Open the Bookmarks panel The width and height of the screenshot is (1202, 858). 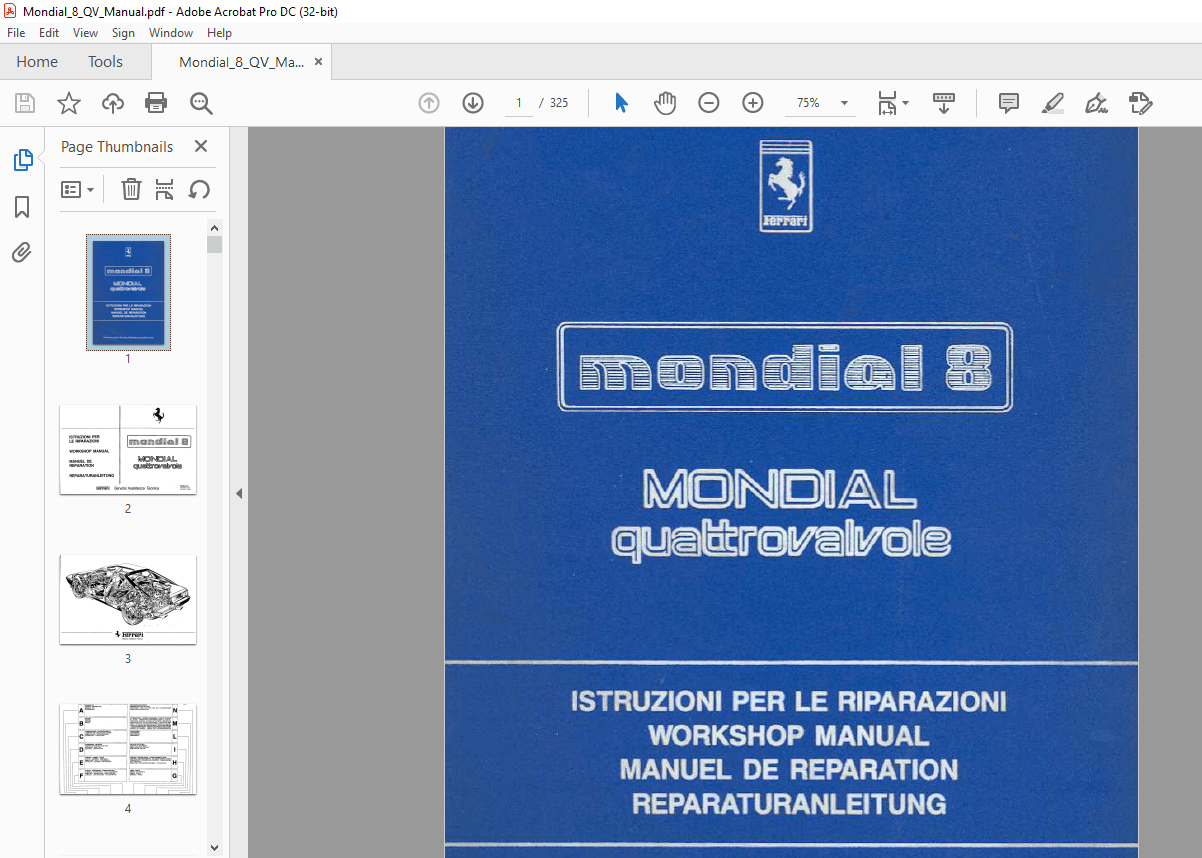pyautogui.click(x=22, y=207)
